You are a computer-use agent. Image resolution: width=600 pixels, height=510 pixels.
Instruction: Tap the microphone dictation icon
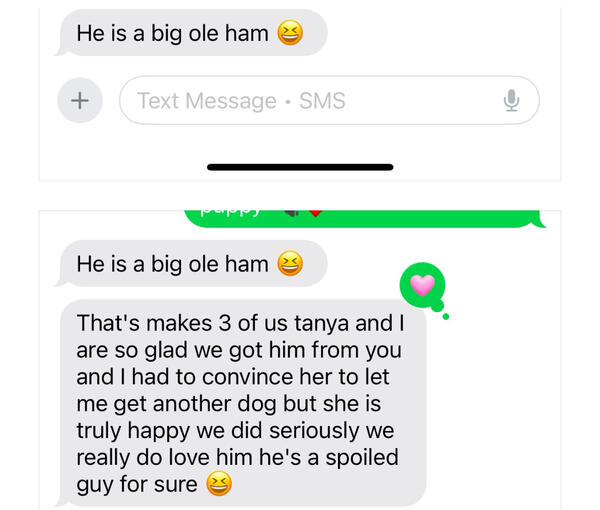511,101
